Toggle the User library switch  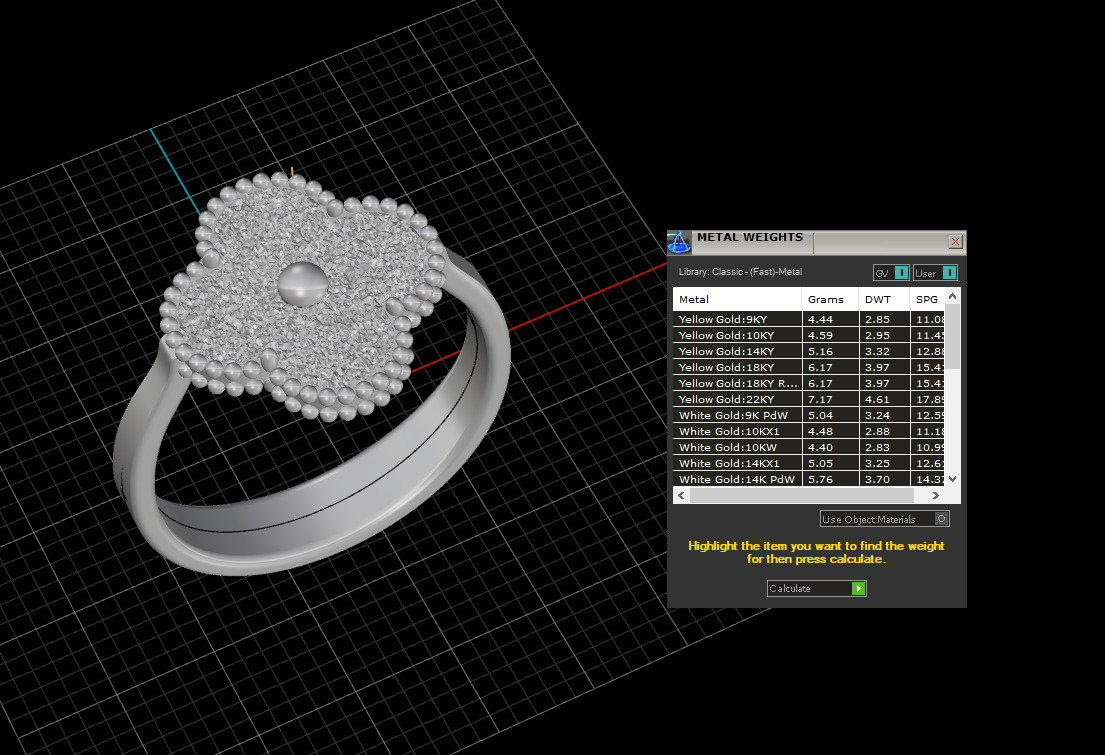point(935,273)
